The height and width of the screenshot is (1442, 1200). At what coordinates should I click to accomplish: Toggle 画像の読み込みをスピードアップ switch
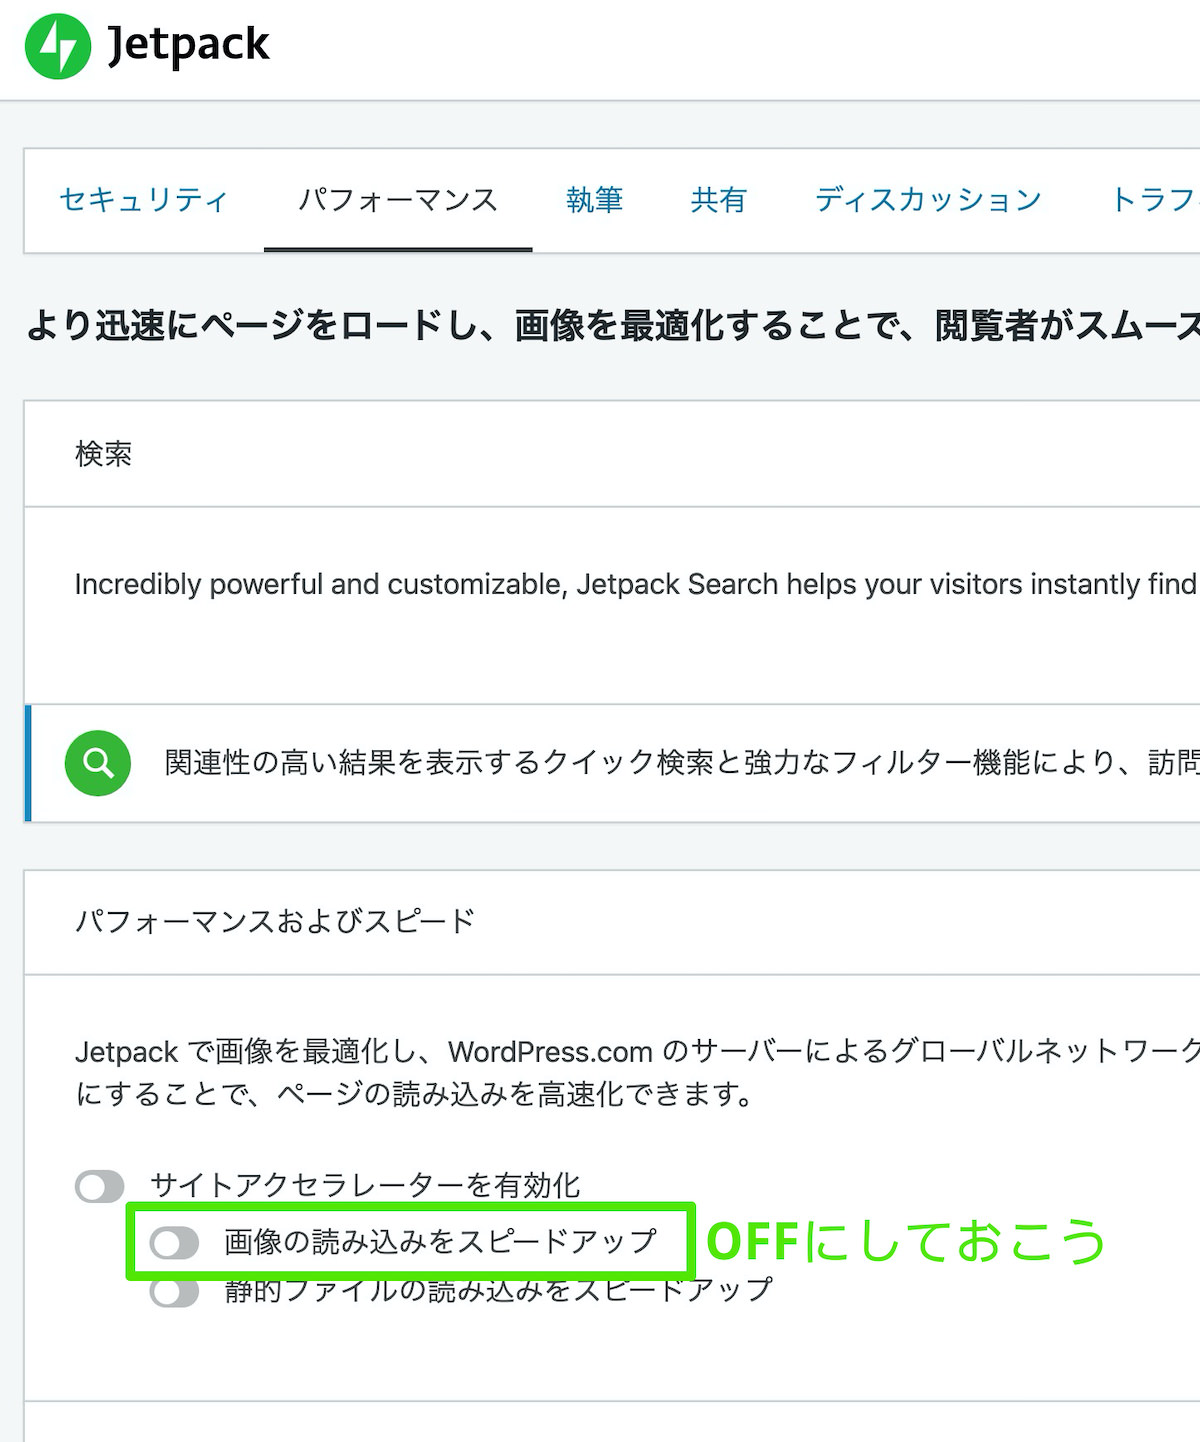tap(174, 1243)
